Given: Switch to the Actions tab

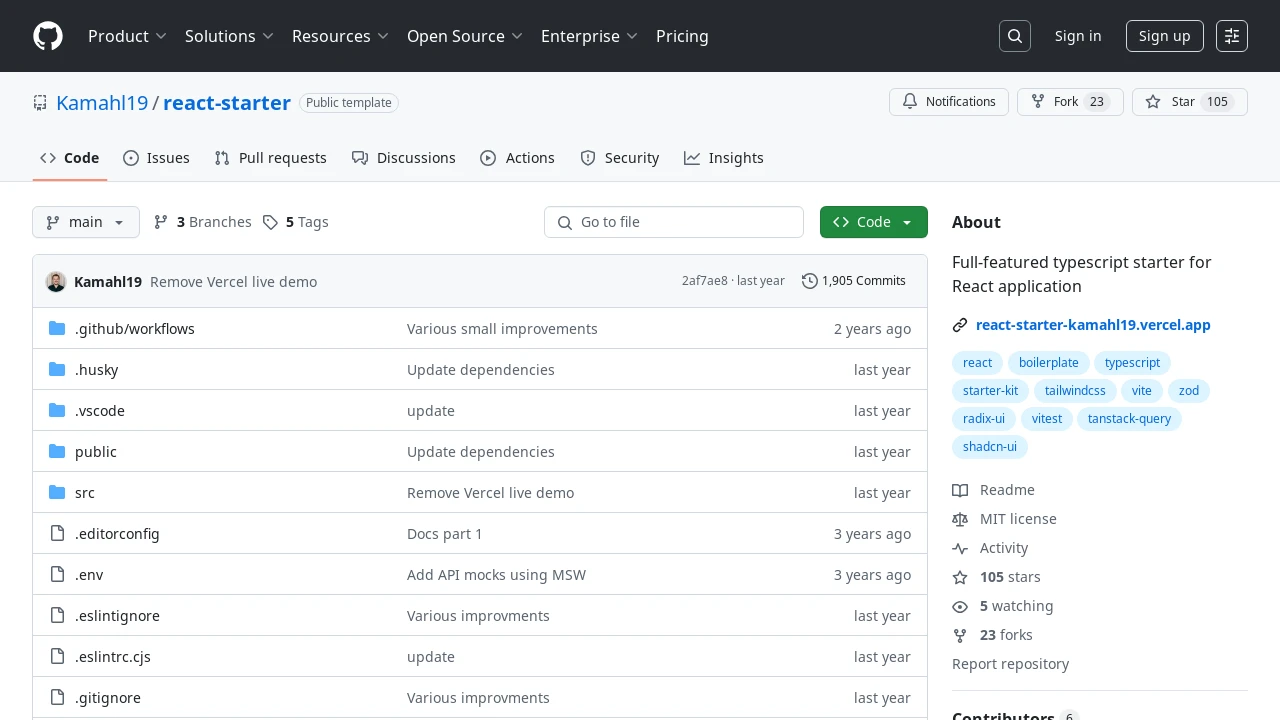Looking at the screenshot, I should pos(517,158).
